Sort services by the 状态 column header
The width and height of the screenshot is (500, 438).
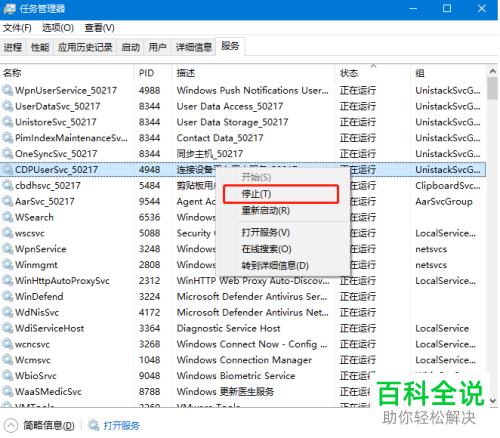(x=372, y=73)
